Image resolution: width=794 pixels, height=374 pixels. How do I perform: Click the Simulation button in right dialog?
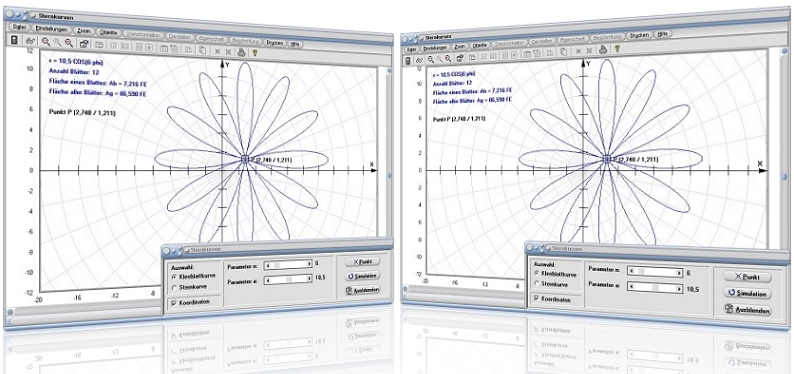click(747, 294)
